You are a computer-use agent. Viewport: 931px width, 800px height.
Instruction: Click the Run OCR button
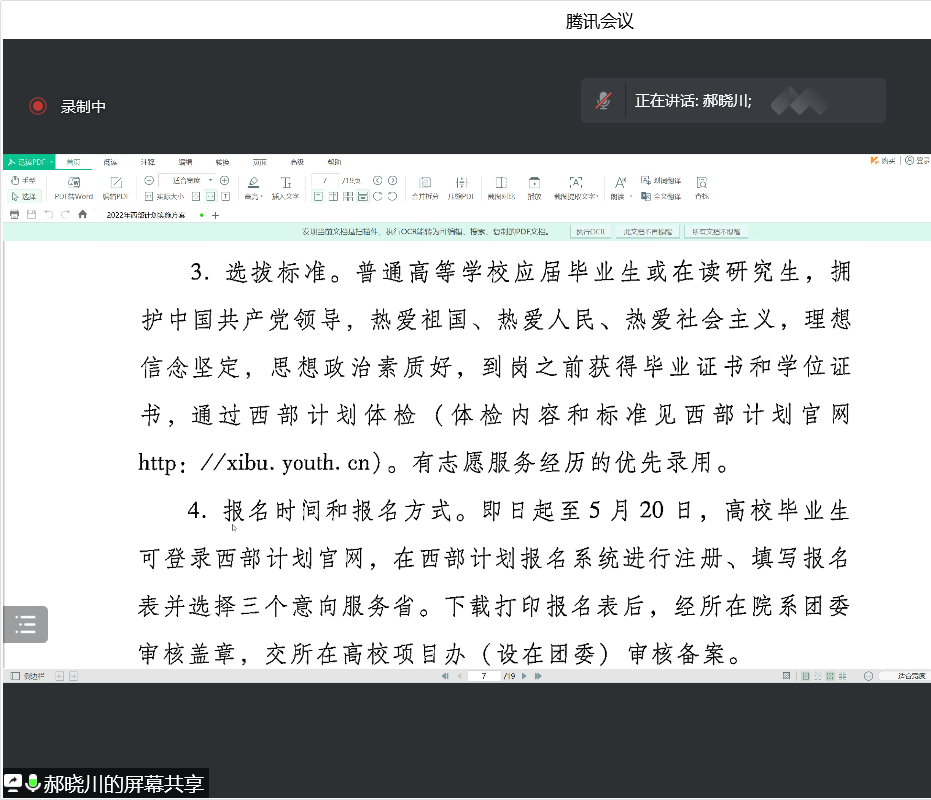590,231
